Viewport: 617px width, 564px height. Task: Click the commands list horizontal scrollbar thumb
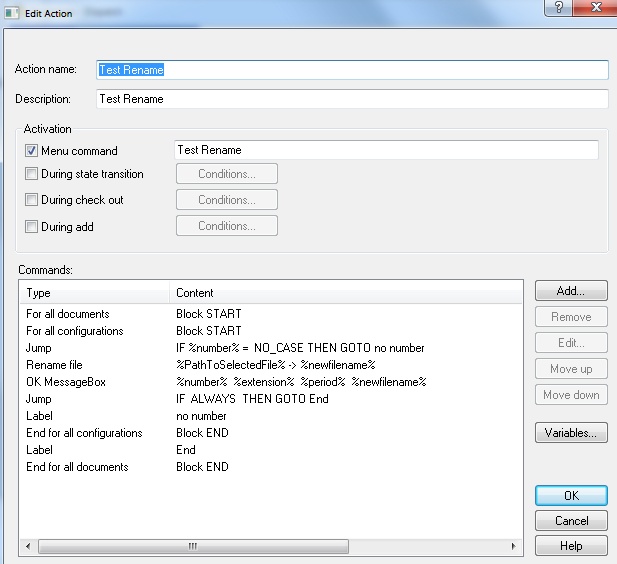click(x=193, y=546)
